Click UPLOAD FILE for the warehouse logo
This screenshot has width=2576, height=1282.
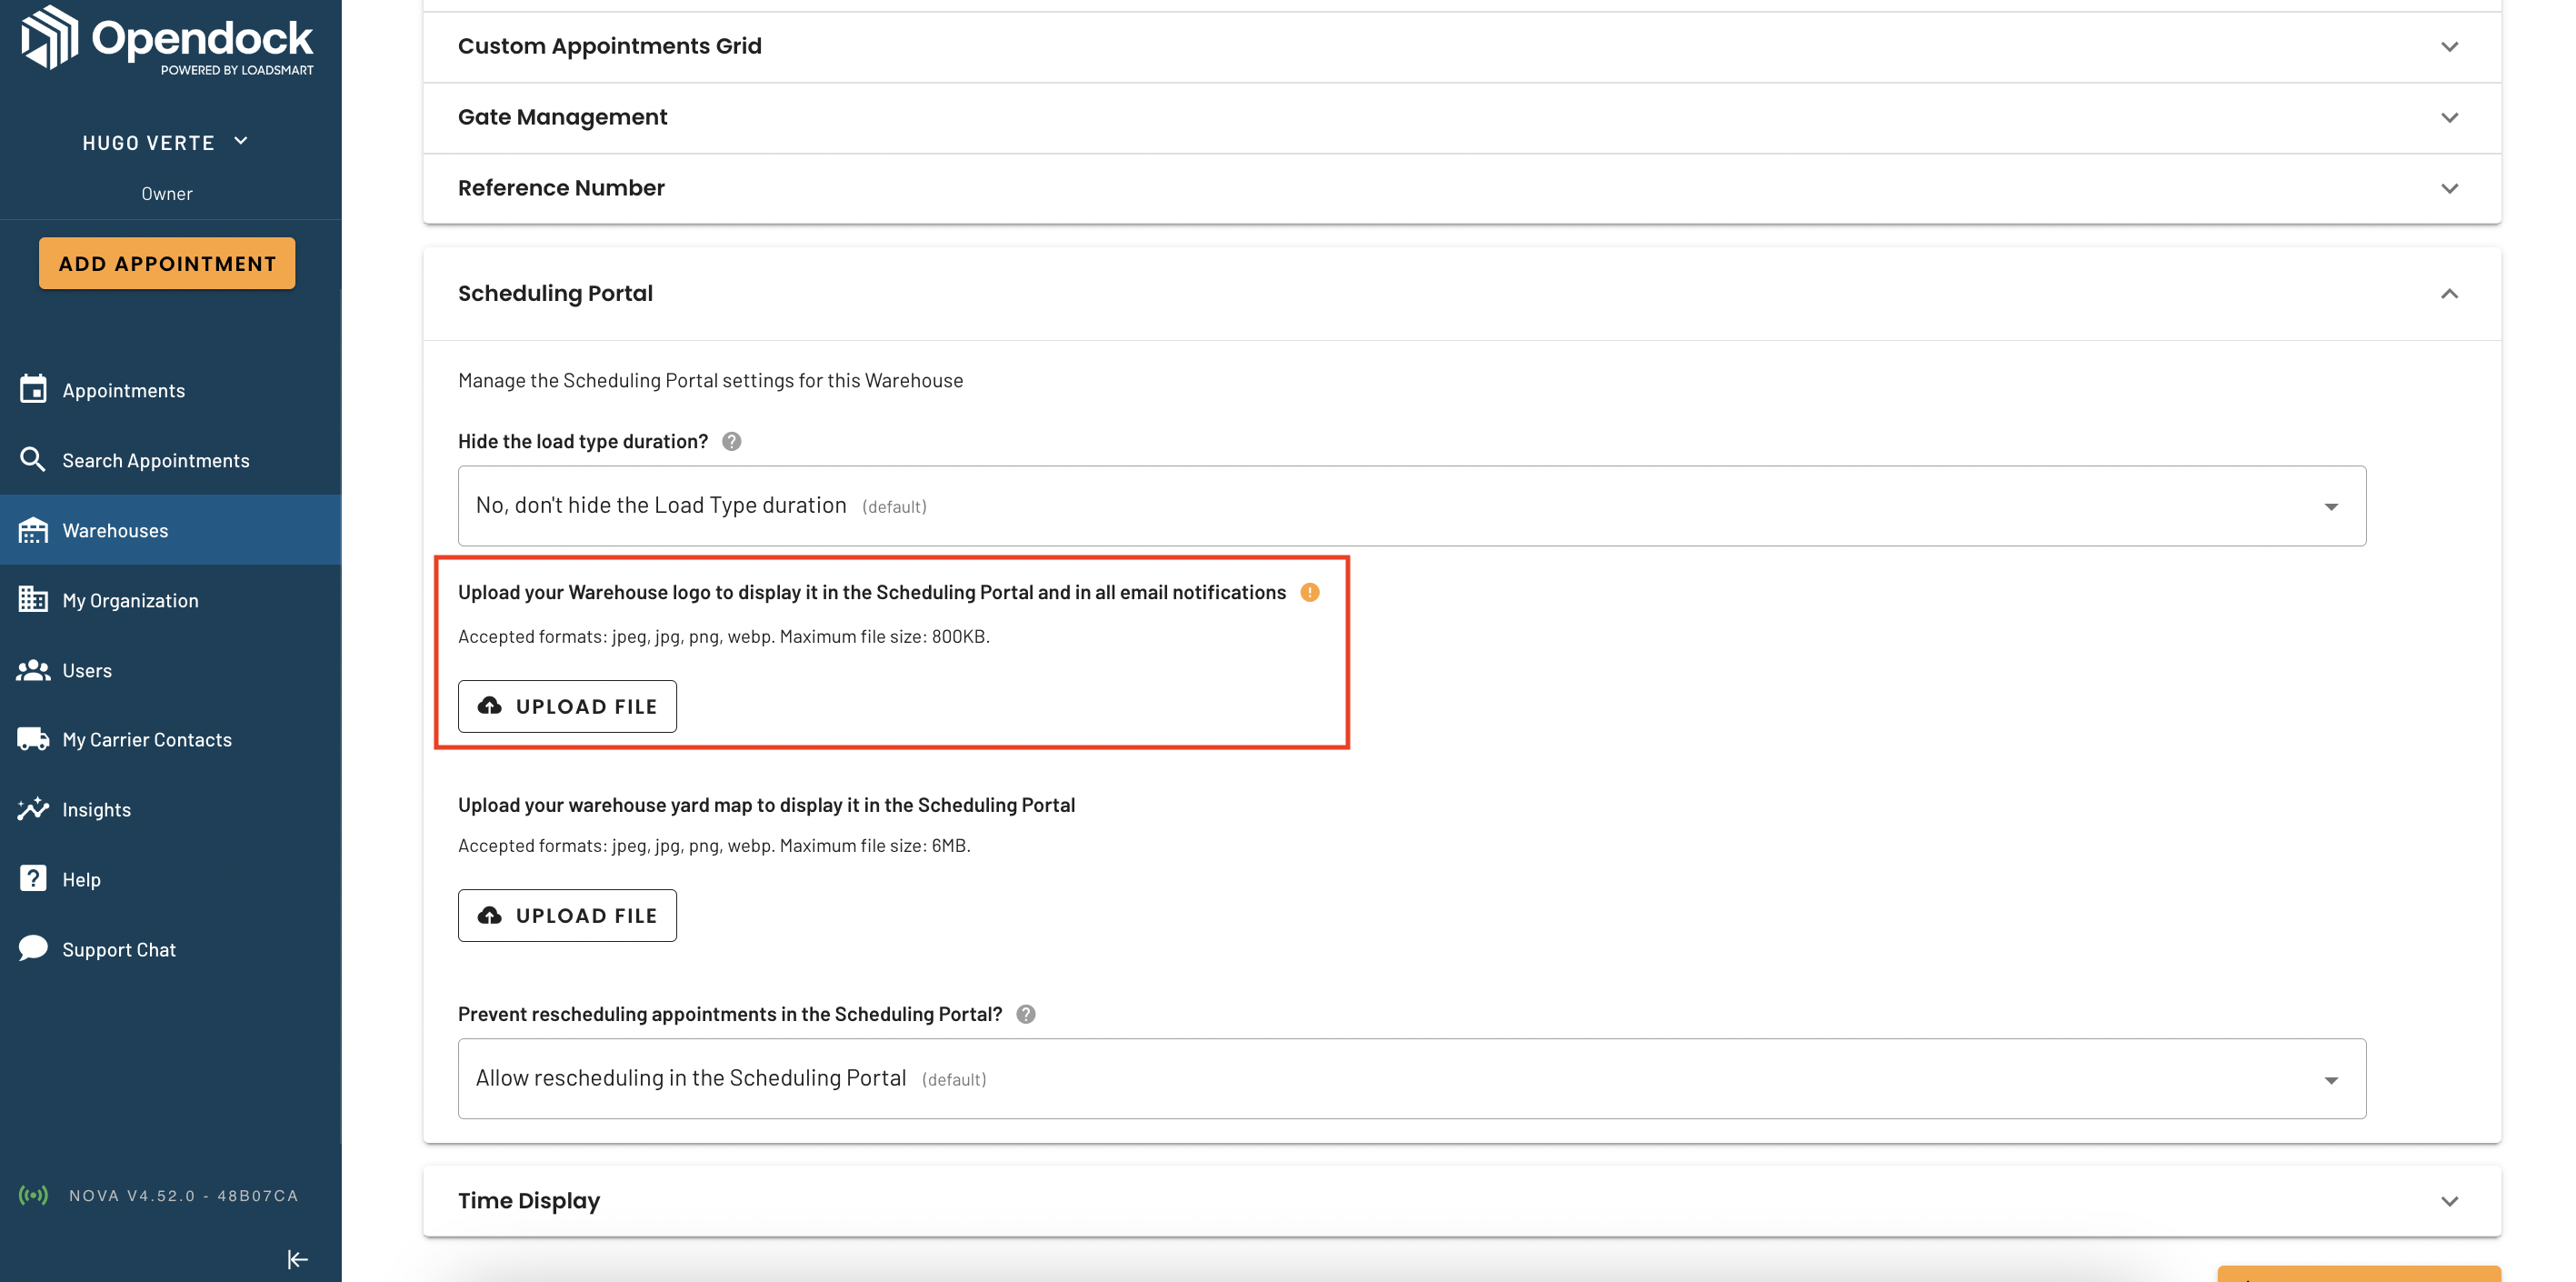click(x=567, y=706)
